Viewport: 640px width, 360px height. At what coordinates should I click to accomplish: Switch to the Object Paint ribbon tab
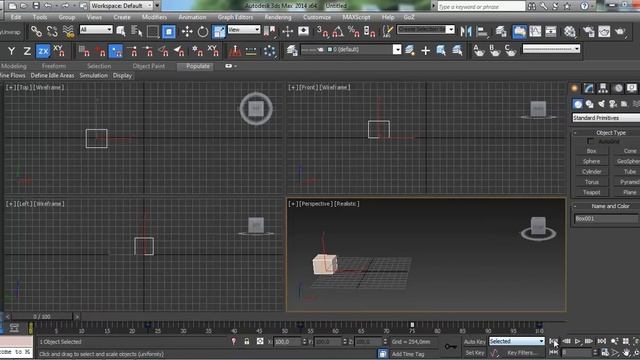tap(149, 66)
